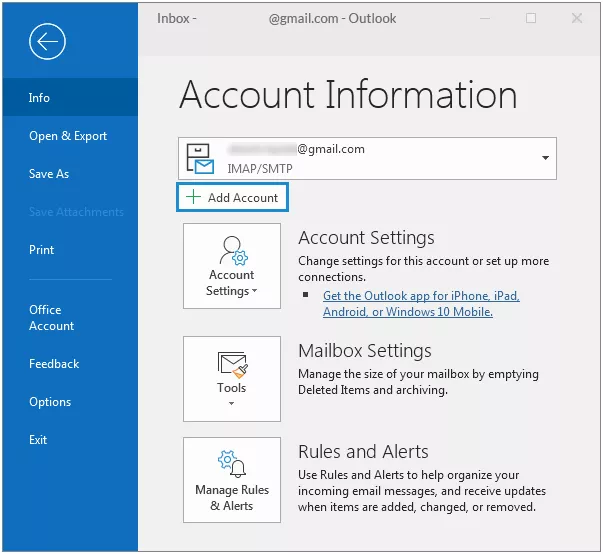Click the Rules and Alerts section heading
This screenshot has width=603, height=554.
(x=363, y=451)
